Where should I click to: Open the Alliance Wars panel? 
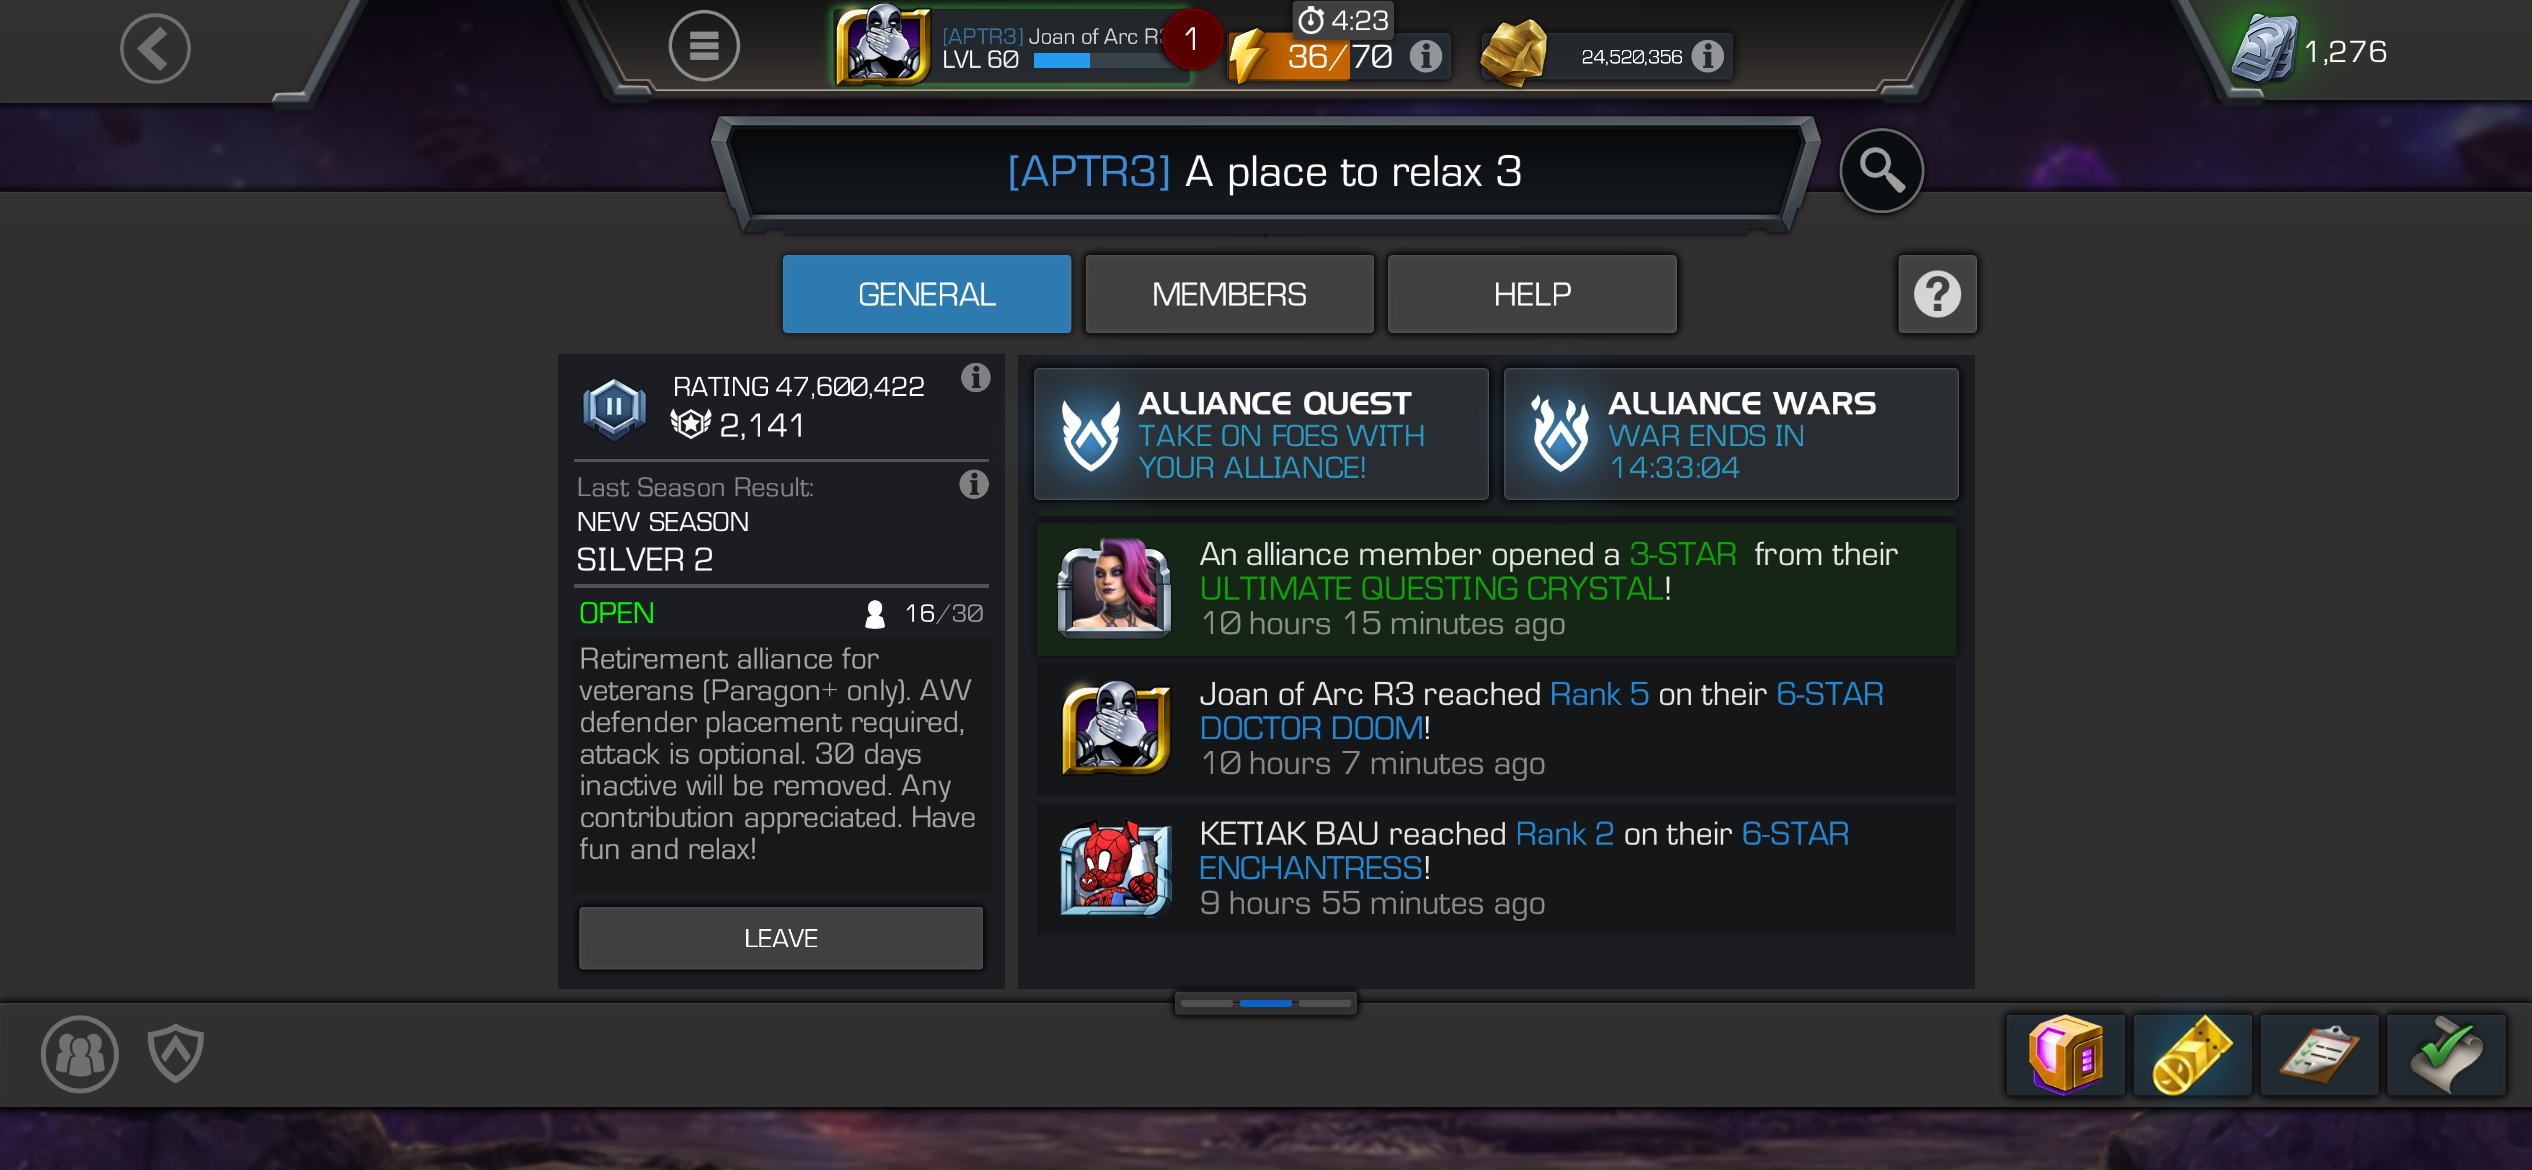pyautogui.click(x=1731, y=434)
